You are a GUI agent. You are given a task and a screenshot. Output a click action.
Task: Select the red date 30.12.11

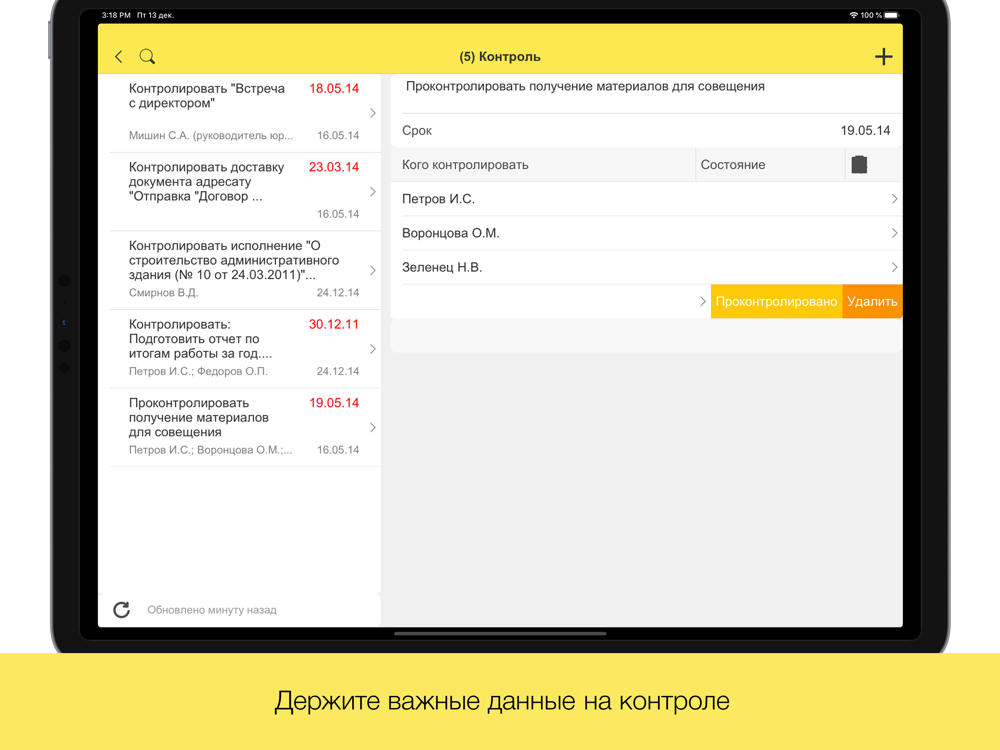334,325
